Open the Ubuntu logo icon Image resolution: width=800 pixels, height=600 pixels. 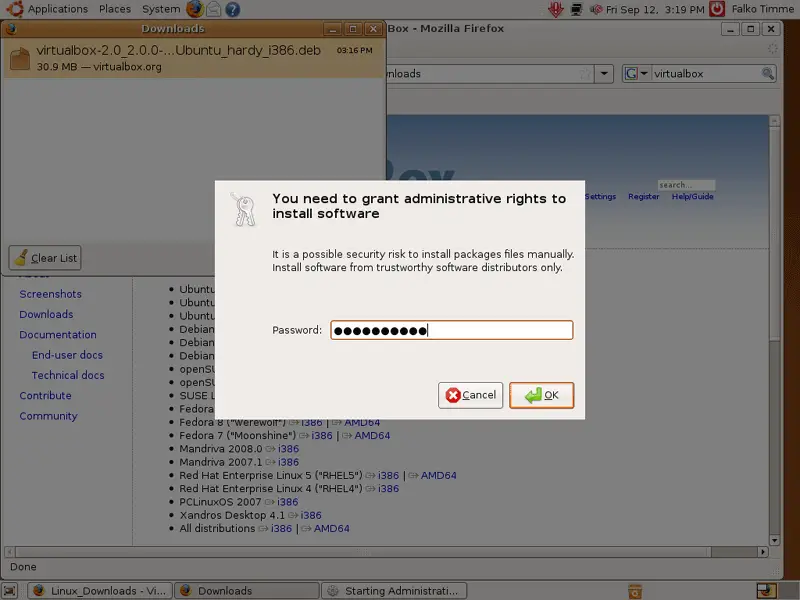(x=14, y=9)
